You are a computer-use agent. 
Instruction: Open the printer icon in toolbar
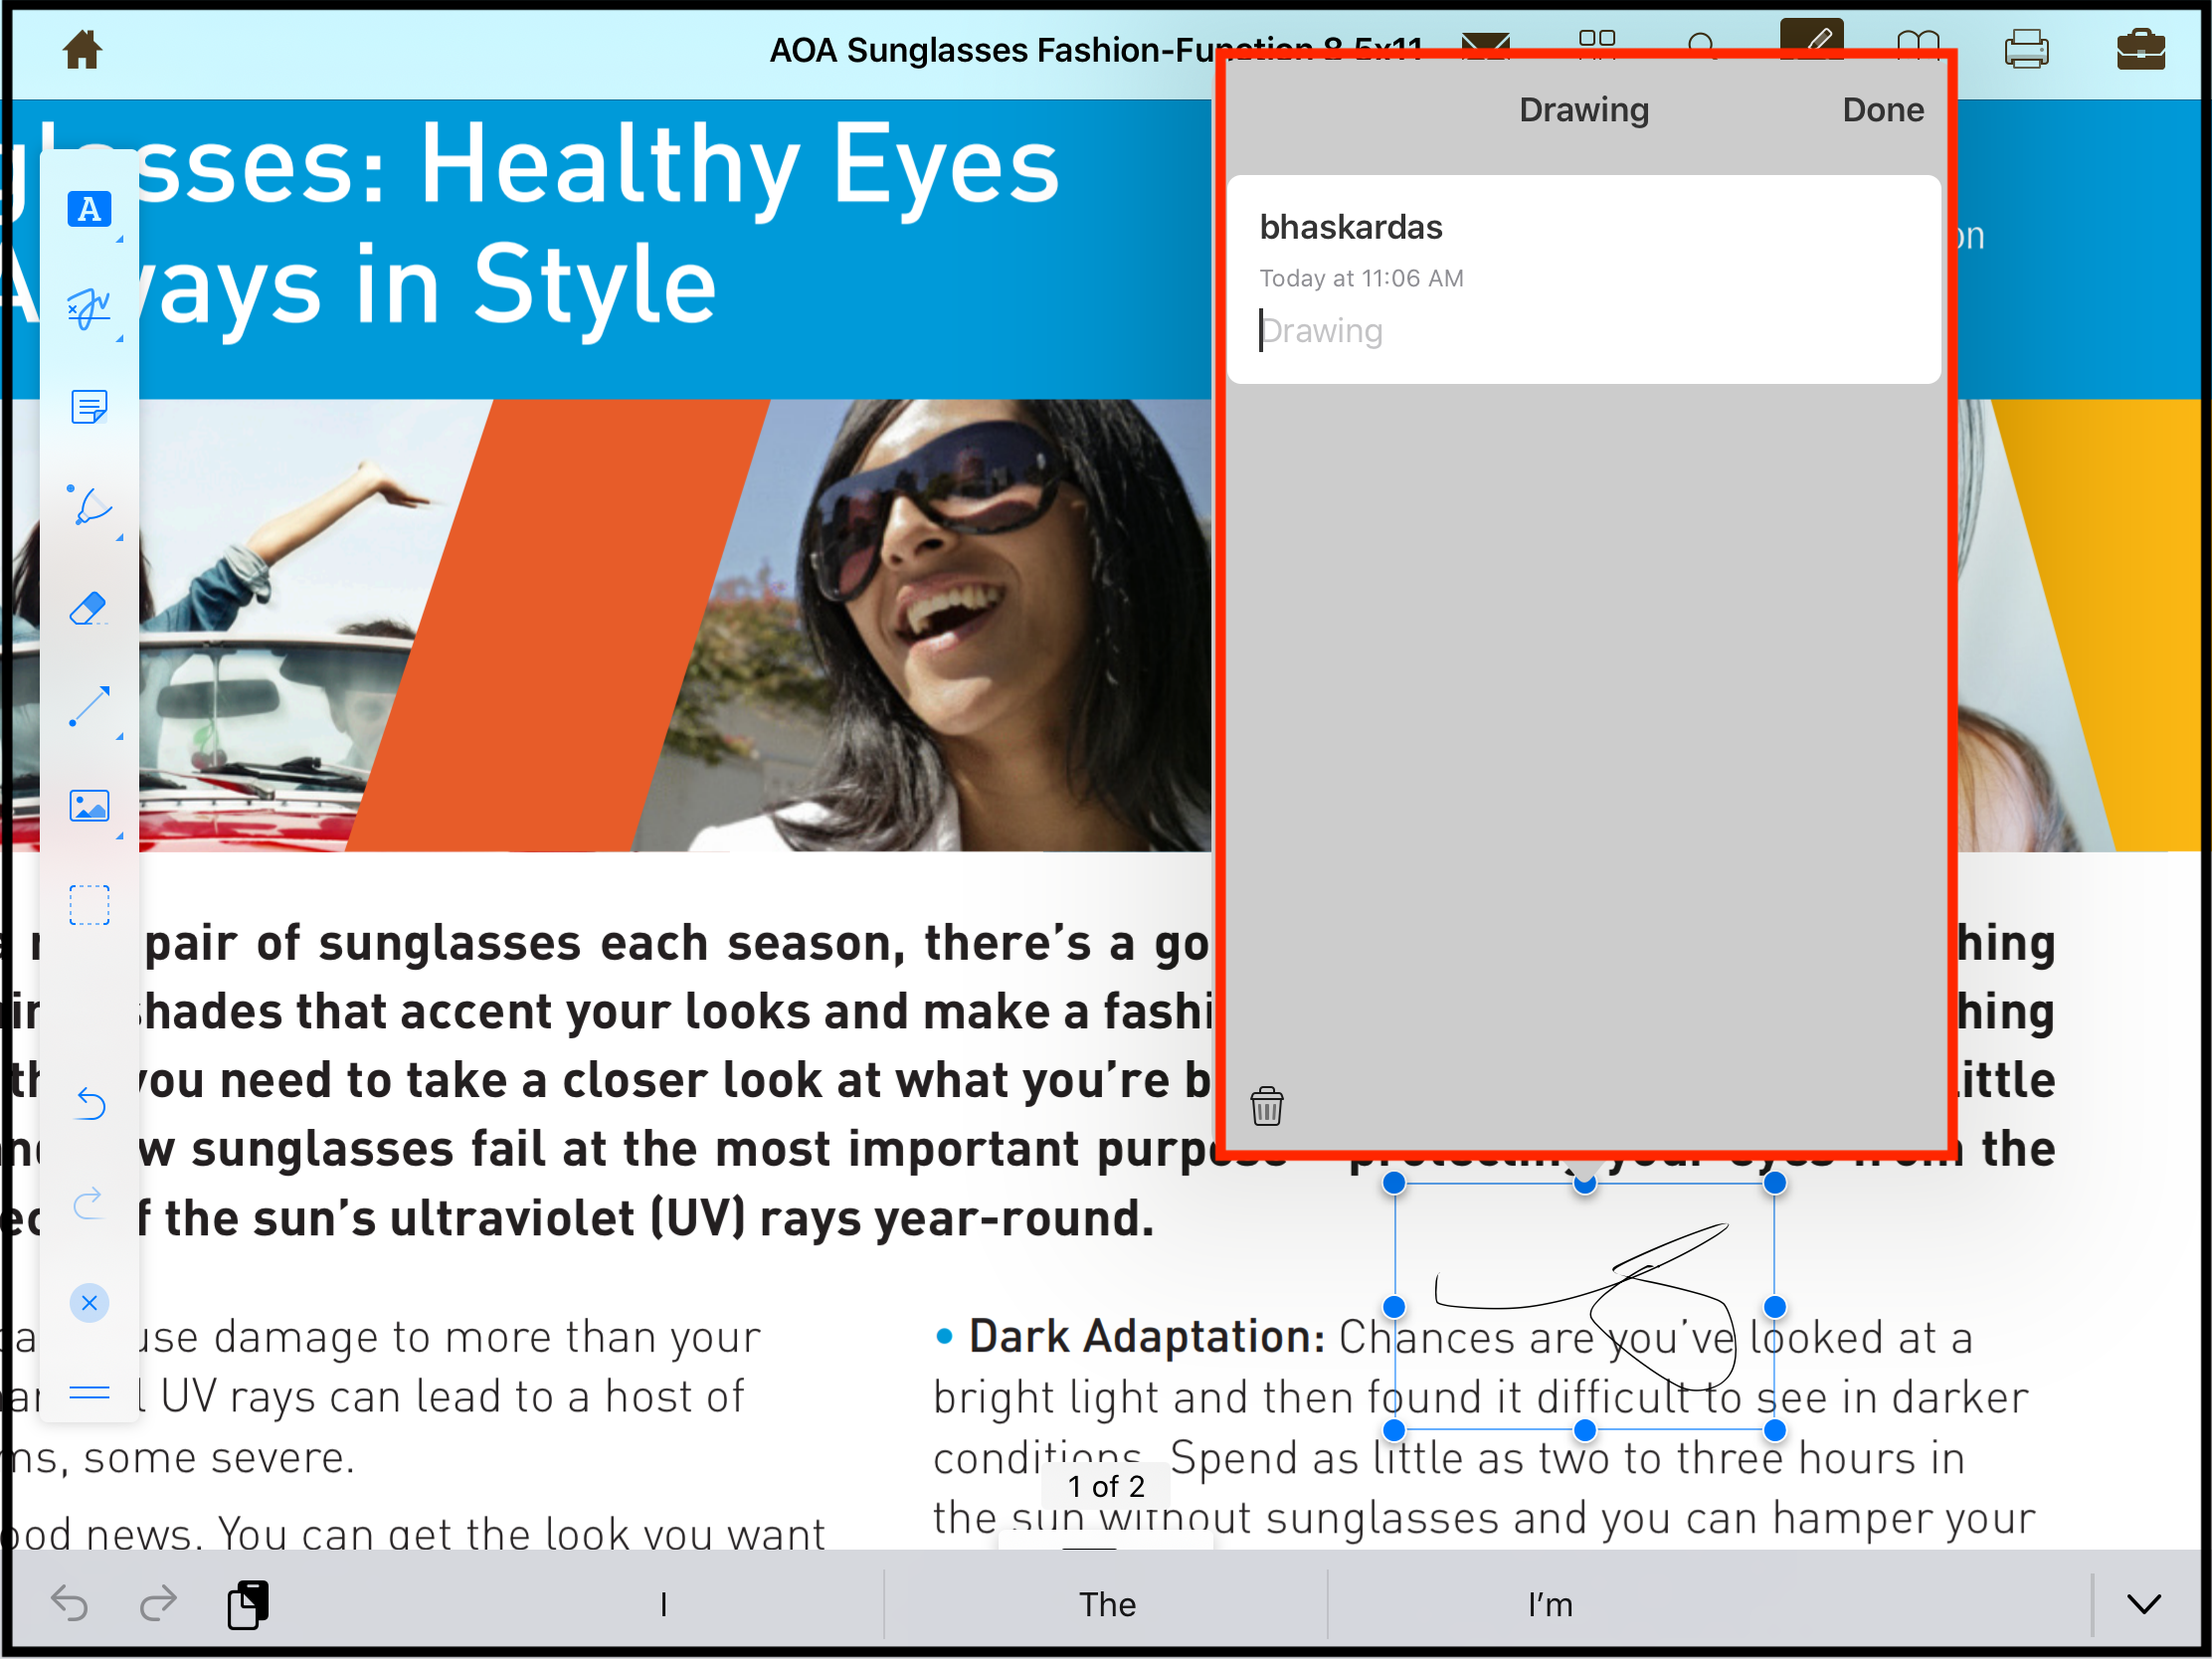(2026, 49)
